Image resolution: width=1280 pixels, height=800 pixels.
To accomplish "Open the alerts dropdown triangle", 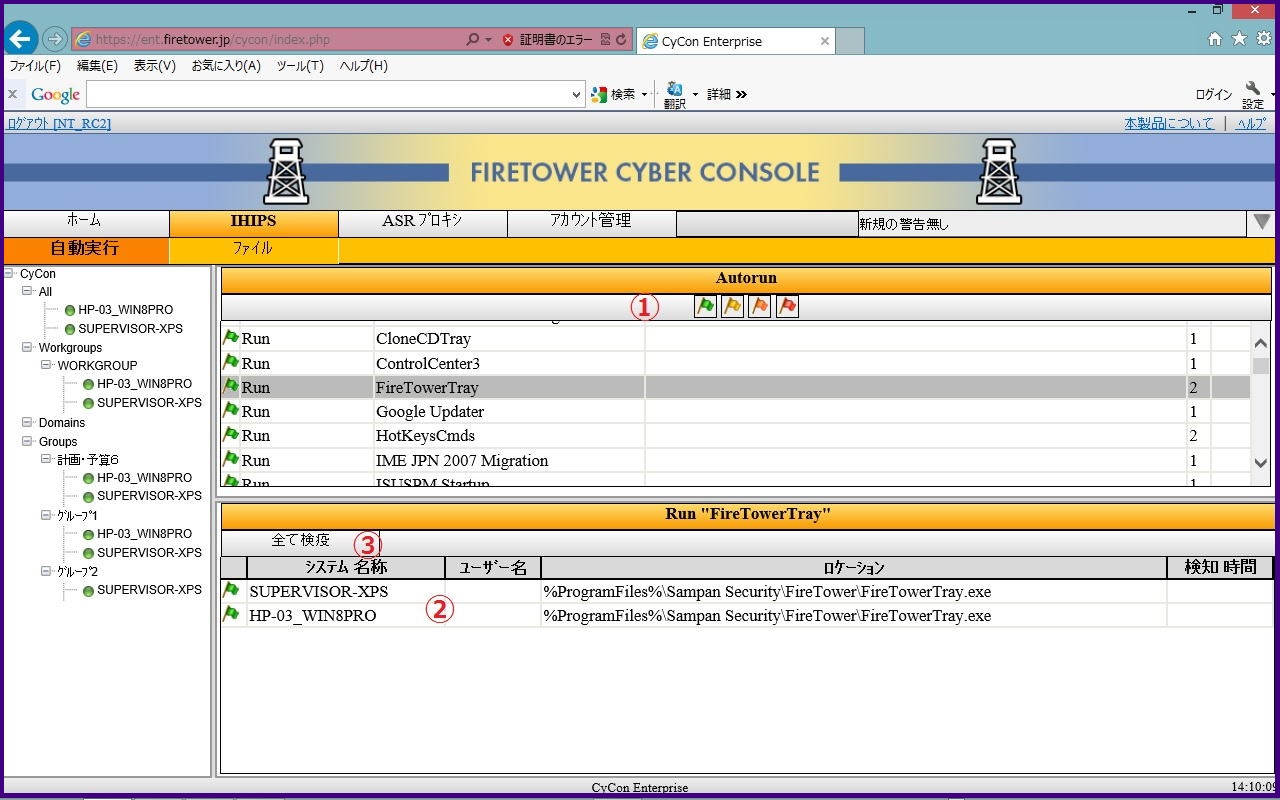I will [1262, 222].
